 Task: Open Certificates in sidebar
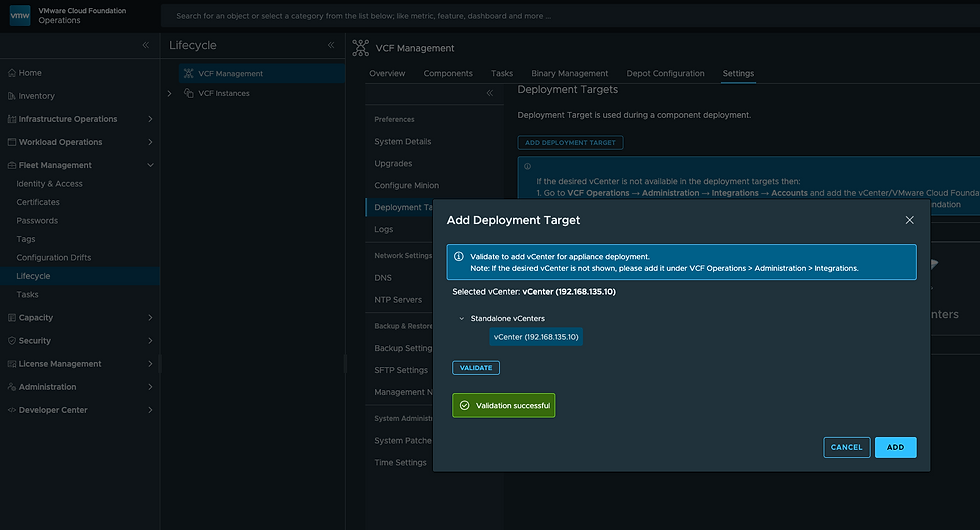pyautogui.click(x=38, y=202)
